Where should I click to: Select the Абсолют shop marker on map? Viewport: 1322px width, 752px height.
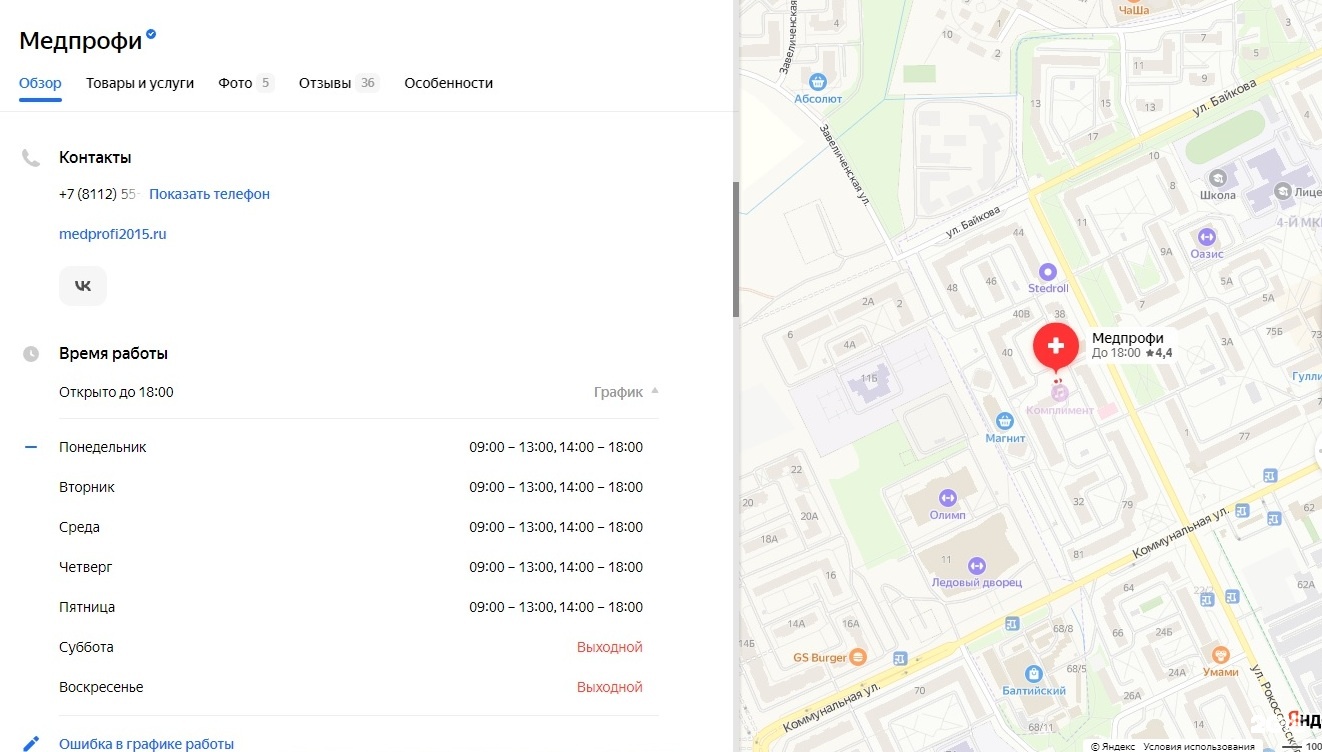(818, 82)
